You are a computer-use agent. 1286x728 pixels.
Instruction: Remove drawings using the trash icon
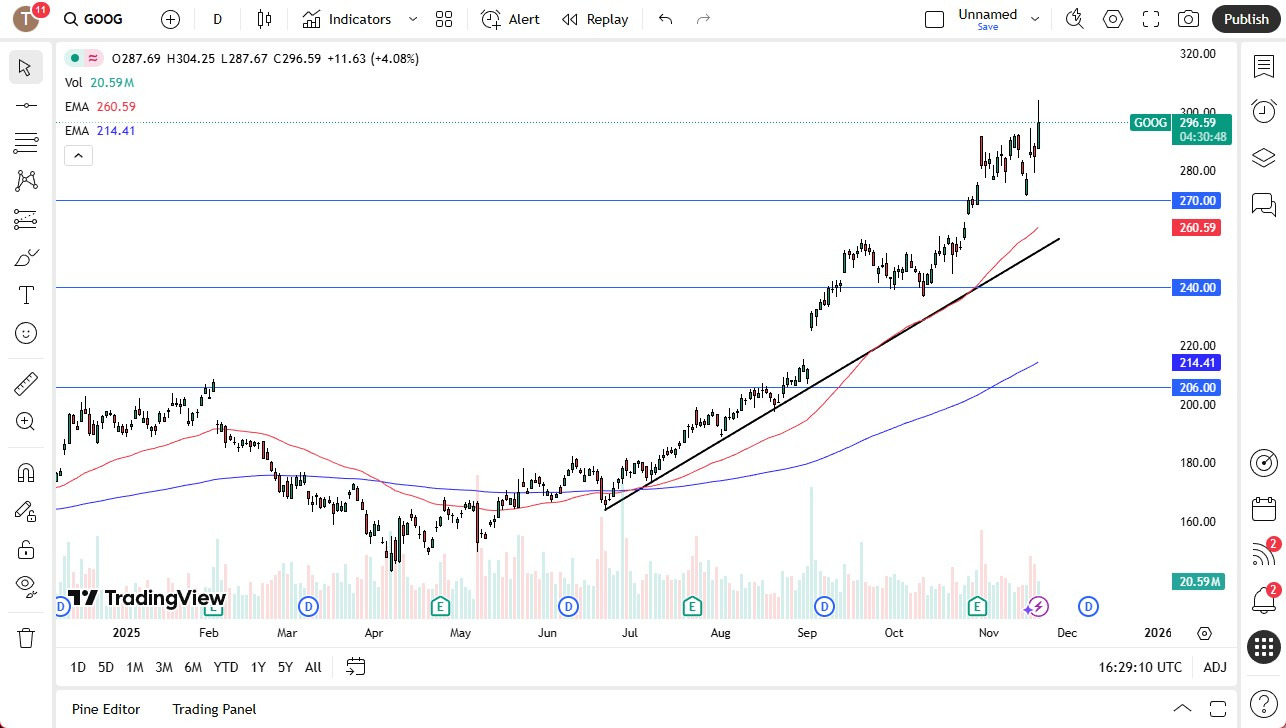point(26,637)
